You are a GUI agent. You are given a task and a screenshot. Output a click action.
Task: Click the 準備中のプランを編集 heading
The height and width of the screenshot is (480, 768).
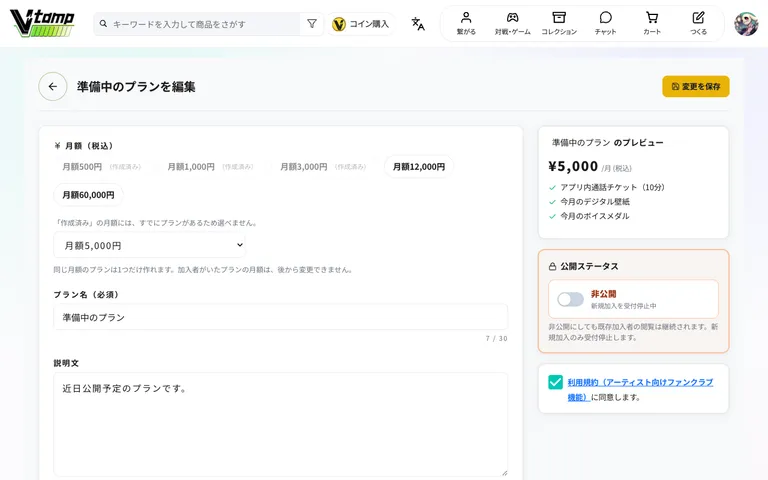(x=136, y=87)
